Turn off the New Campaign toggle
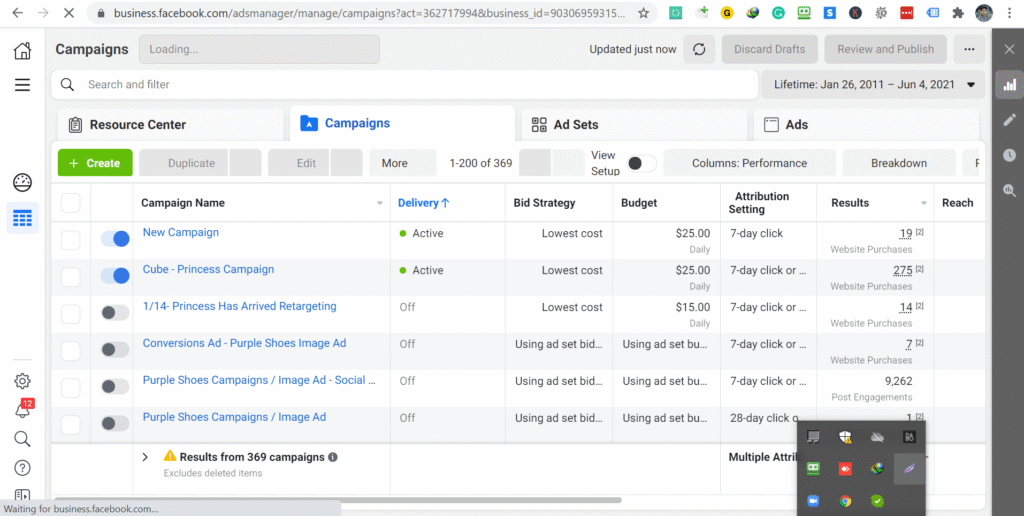Screen dimensions: 1024x516 pos(115,239)
